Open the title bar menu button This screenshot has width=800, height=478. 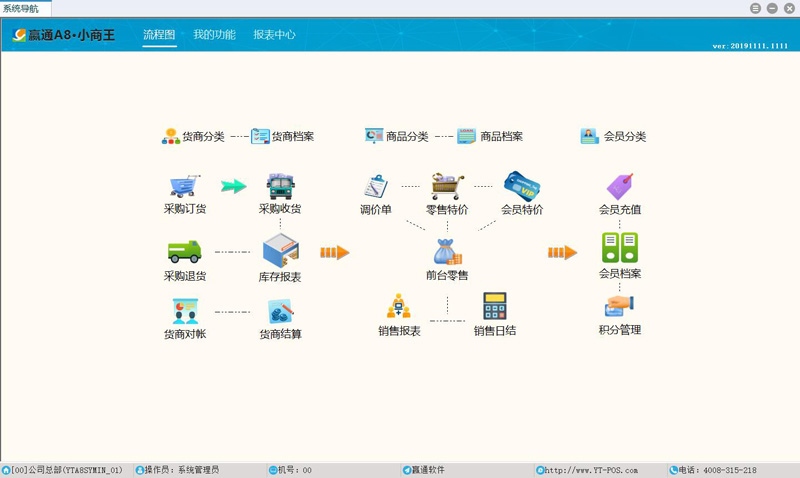click(x=755, y=8)
